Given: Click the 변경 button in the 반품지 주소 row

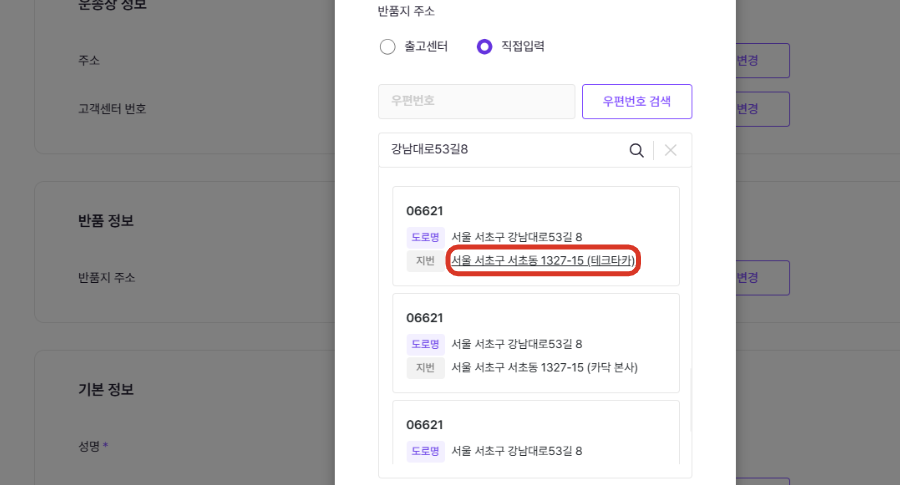Looking at the screenshot, I should point(762,278).
